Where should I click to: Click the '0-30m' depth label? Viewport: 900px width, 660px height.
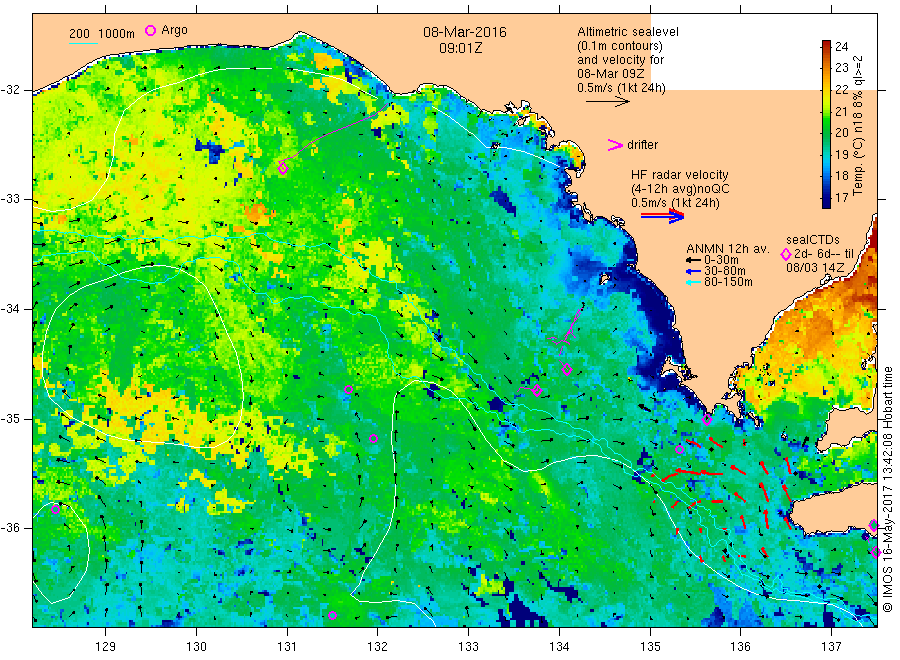pos(721,260)
